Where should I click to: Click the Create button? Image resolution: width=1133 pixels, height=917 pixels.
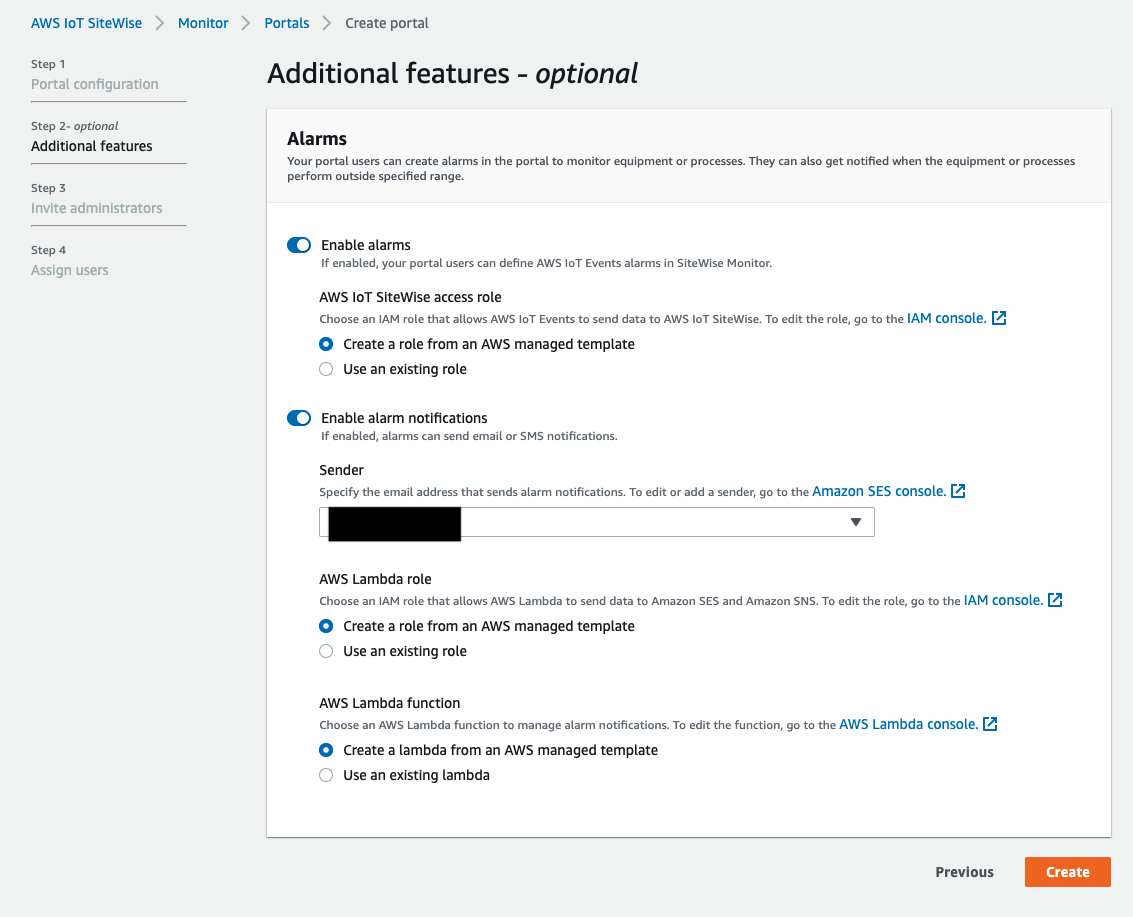[1067, 871]
